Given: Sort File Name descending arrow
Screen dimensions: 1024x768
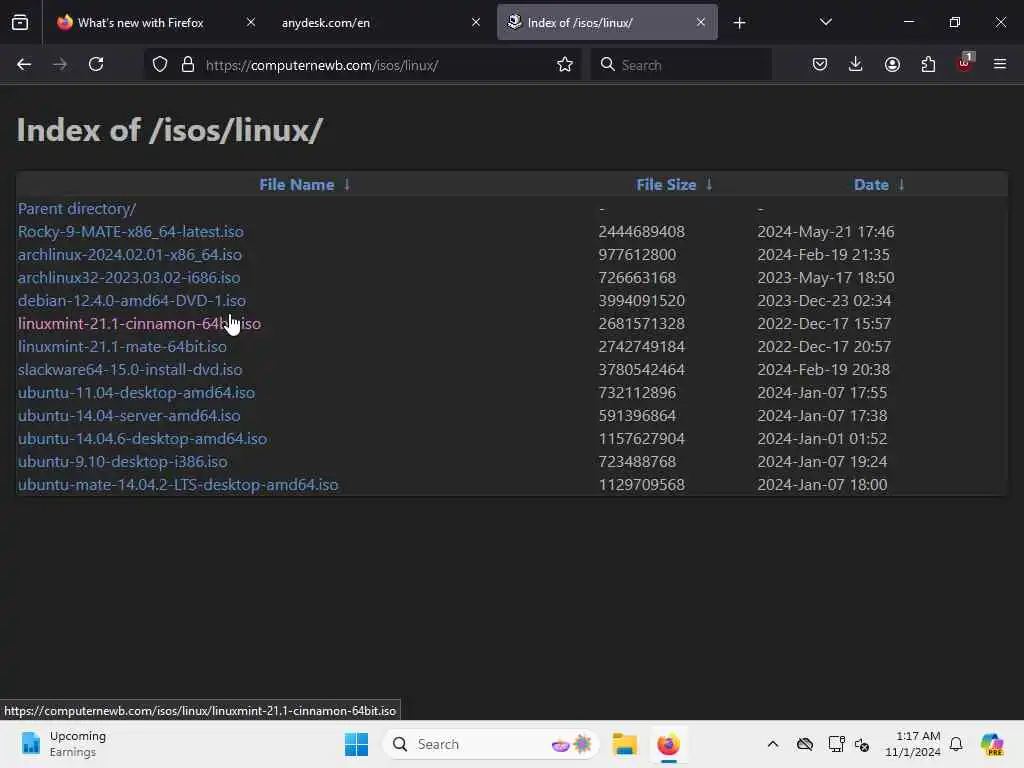Looking at the screenshot, I should [347, 185].
